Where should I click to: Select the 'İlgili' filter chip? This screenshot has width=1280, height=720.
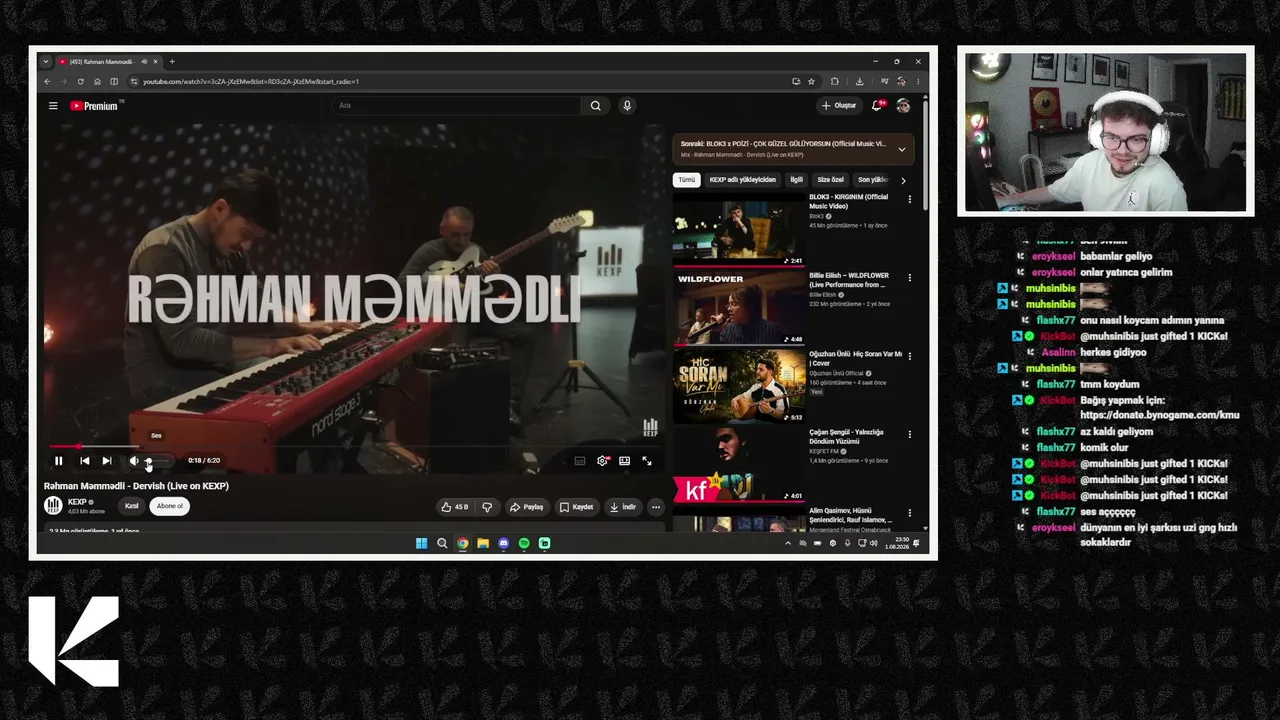[796, 180]
